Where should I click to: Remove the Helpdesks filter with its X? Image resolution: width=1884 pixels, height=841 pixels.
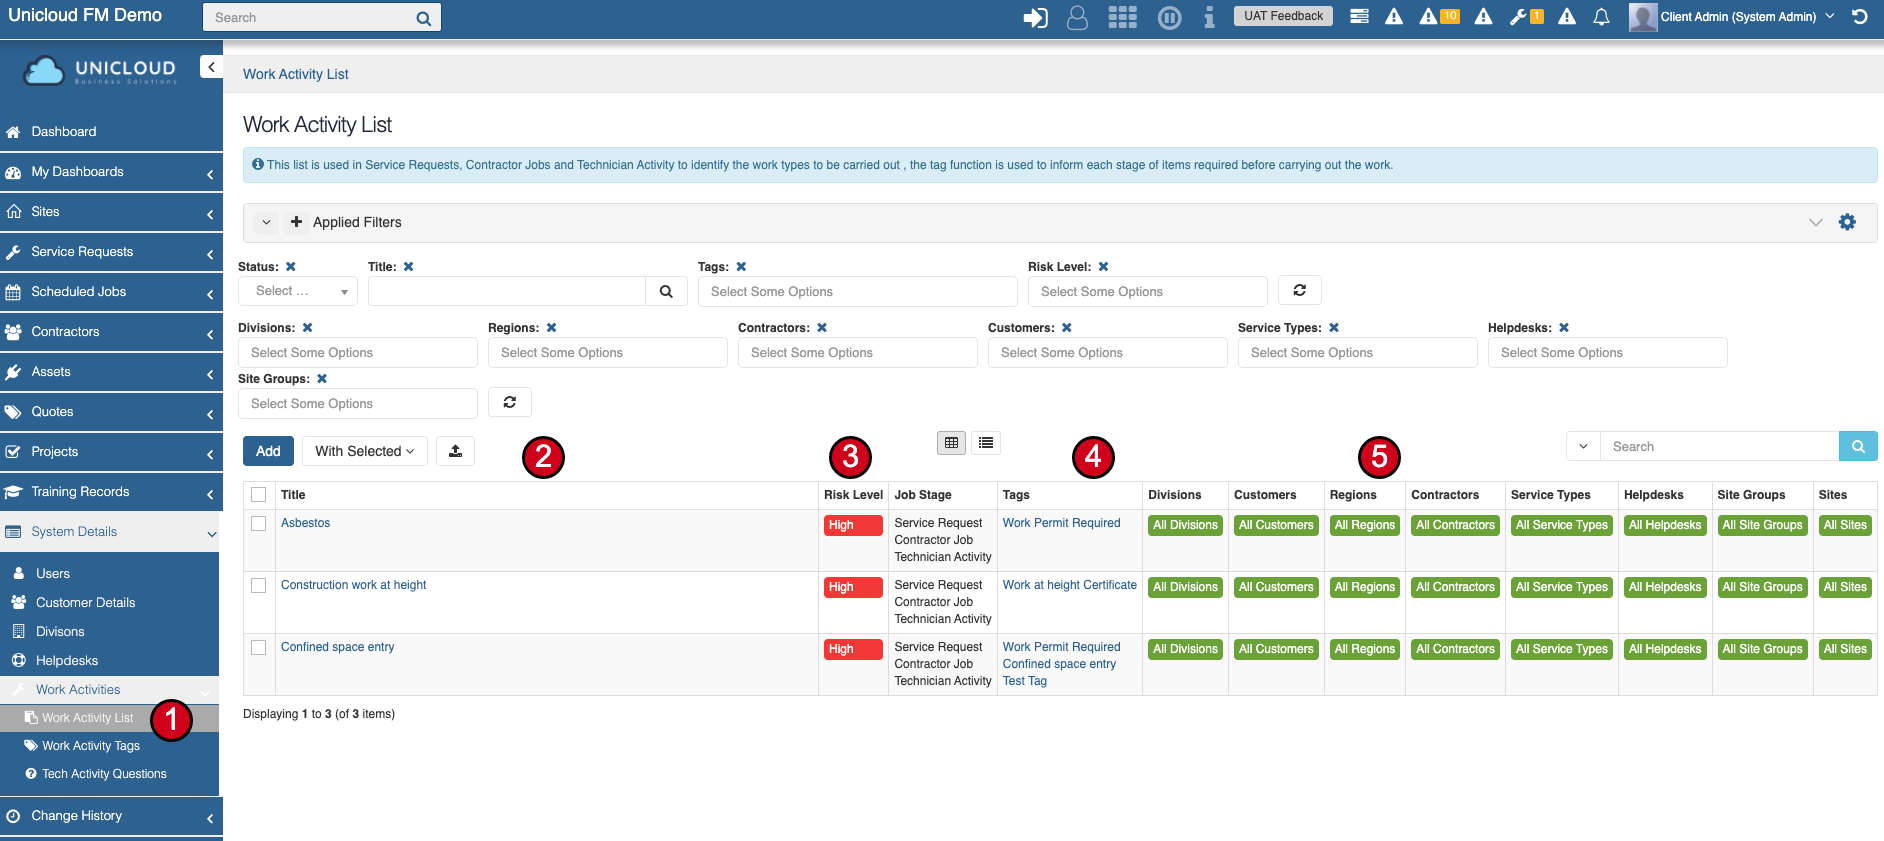click(x=1564, y=328)
